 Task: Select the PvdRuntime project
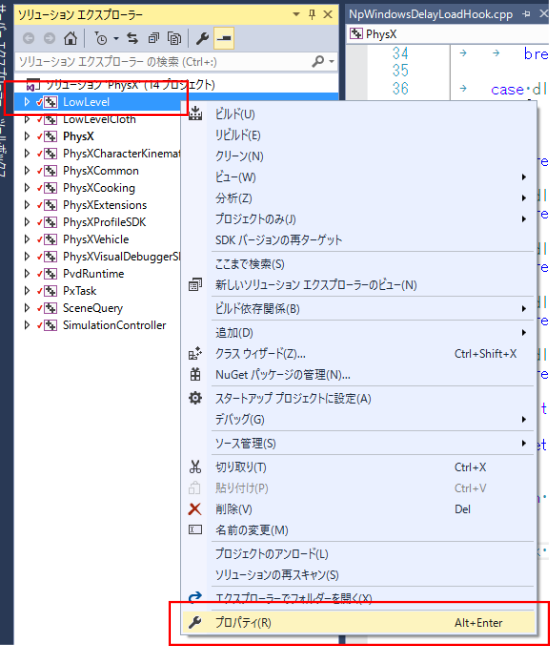click(93, 274)
